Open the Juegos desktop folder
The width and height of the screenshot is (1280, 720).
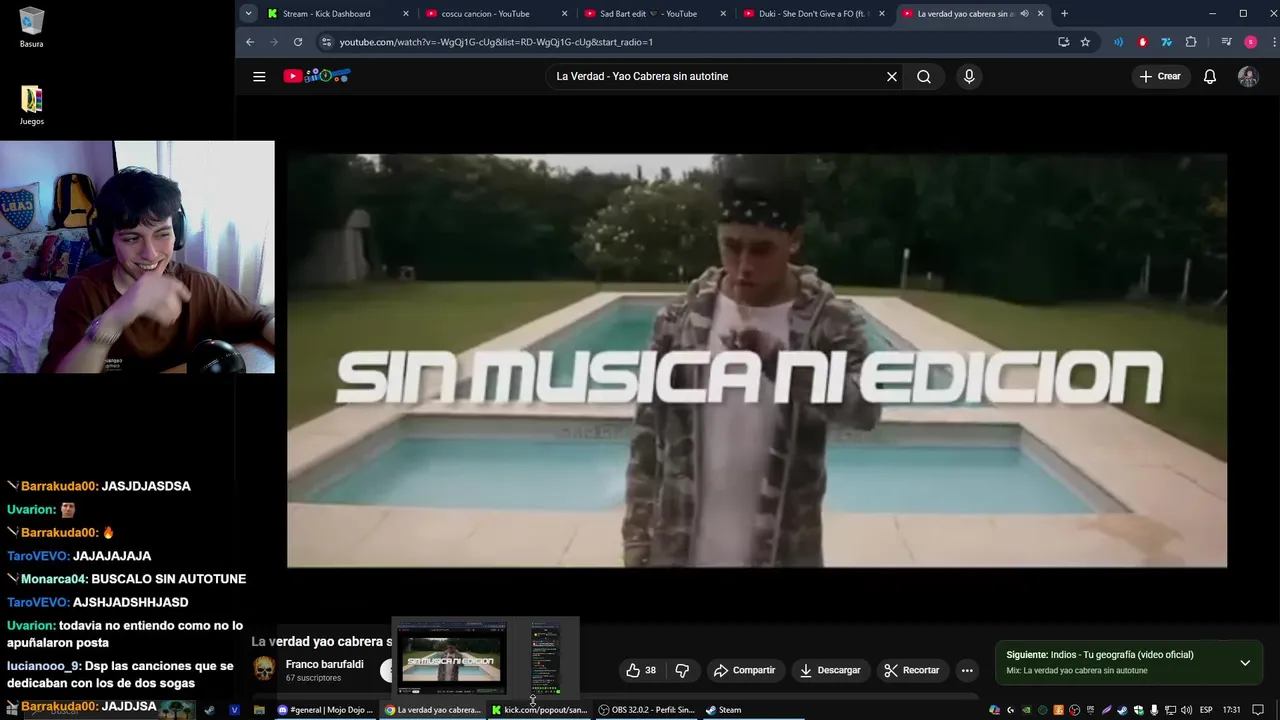(31, 105)
